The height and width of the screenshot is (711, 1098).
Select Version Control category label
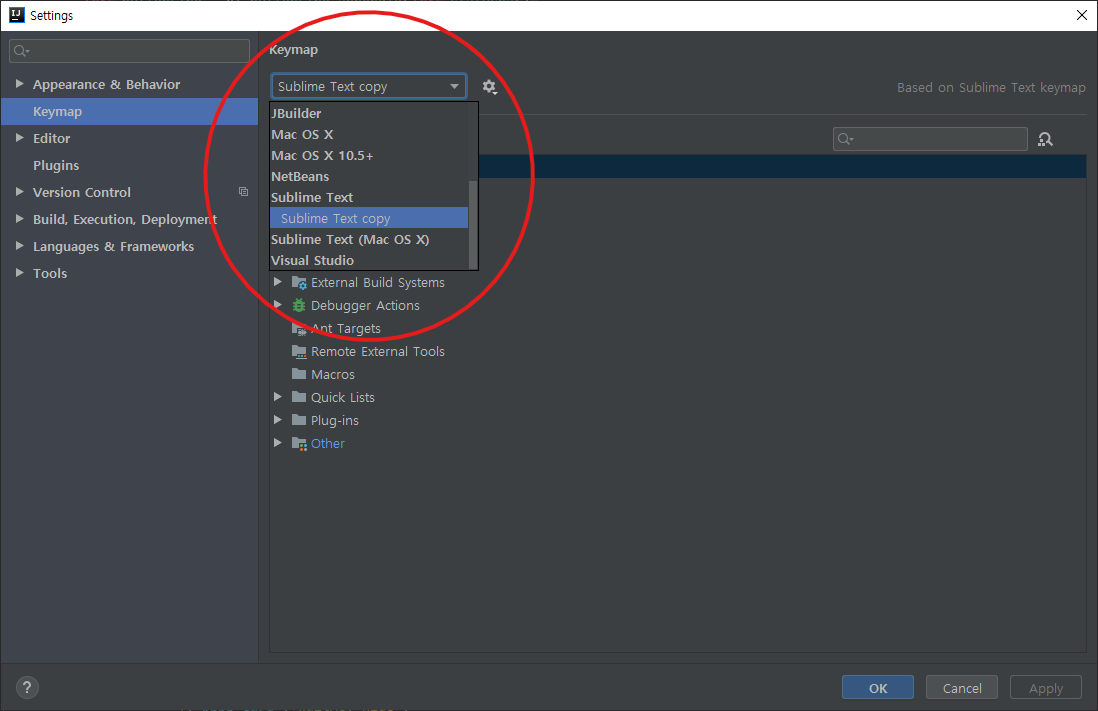pos(82,192)
